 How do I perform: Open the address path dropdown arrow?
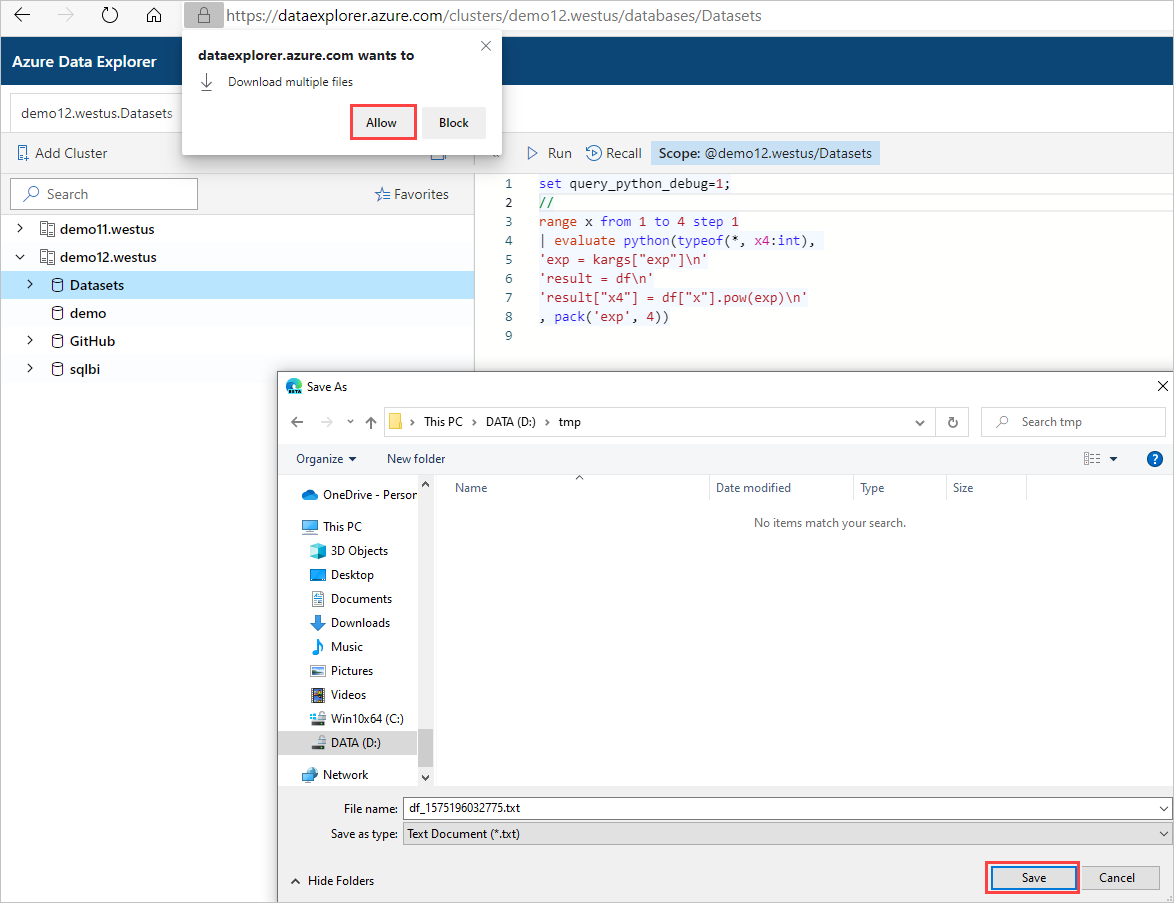[919, 421]
